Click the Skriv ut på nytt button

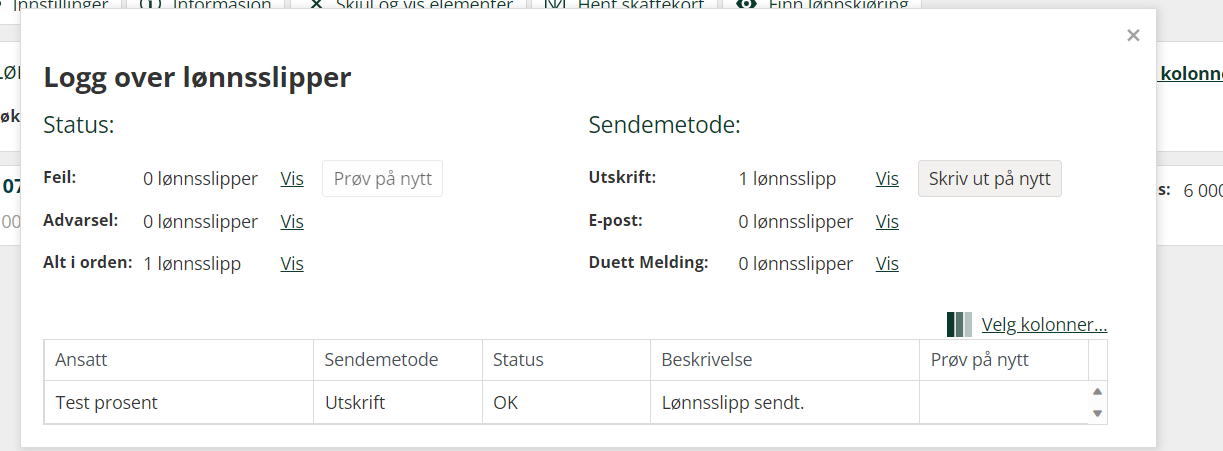click(990, 179)
